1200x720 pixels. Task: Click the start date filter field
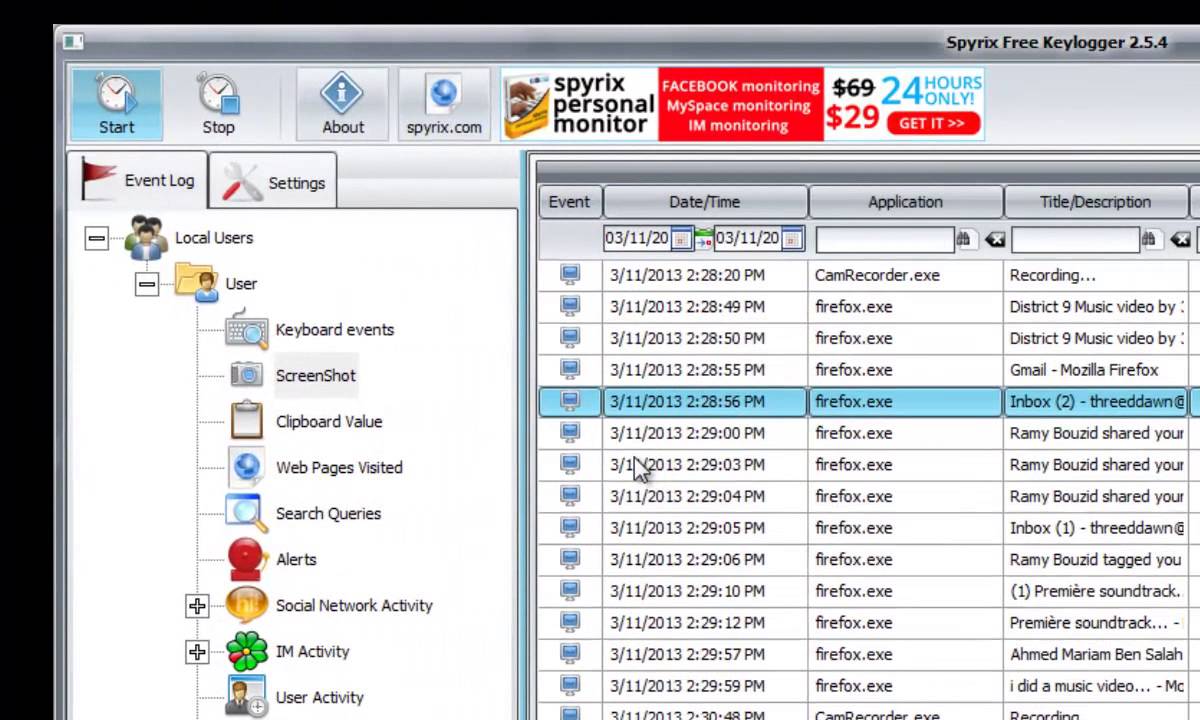click(x=637, y=238)
